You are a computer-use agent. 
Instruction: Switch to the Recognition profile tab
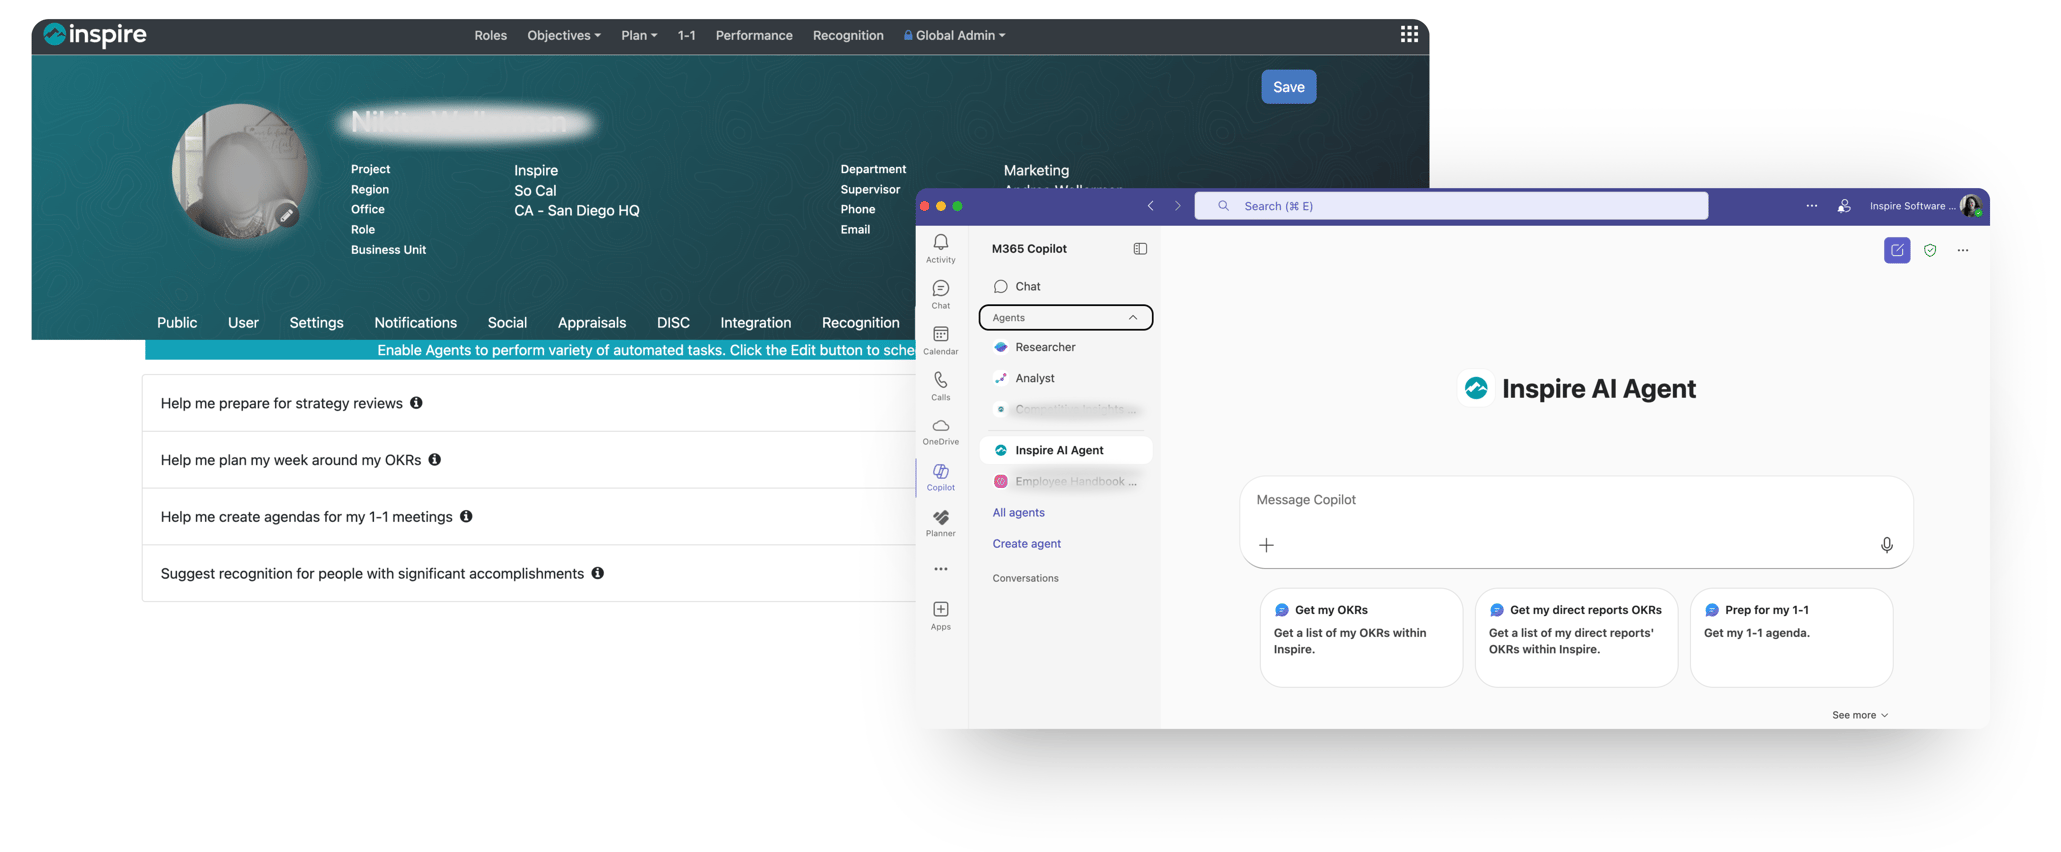click(x=860, y=323)
